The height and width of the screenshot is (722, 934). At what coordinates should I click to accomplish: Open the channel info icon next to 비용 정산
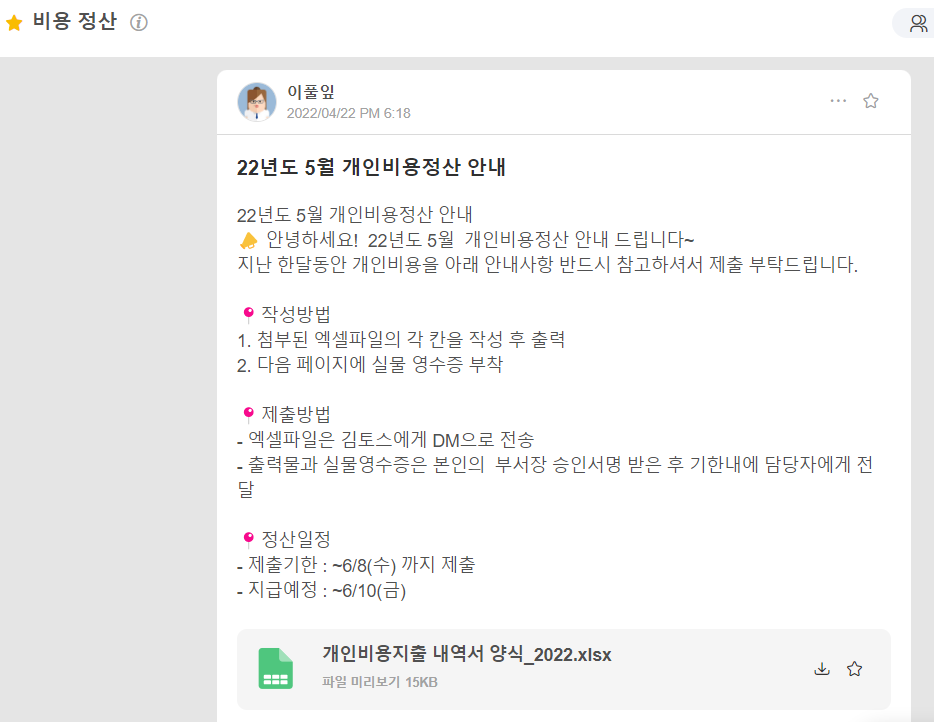(139, 22)
